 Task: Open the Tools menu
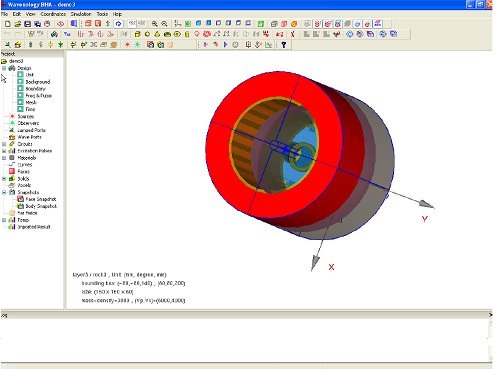102,14
